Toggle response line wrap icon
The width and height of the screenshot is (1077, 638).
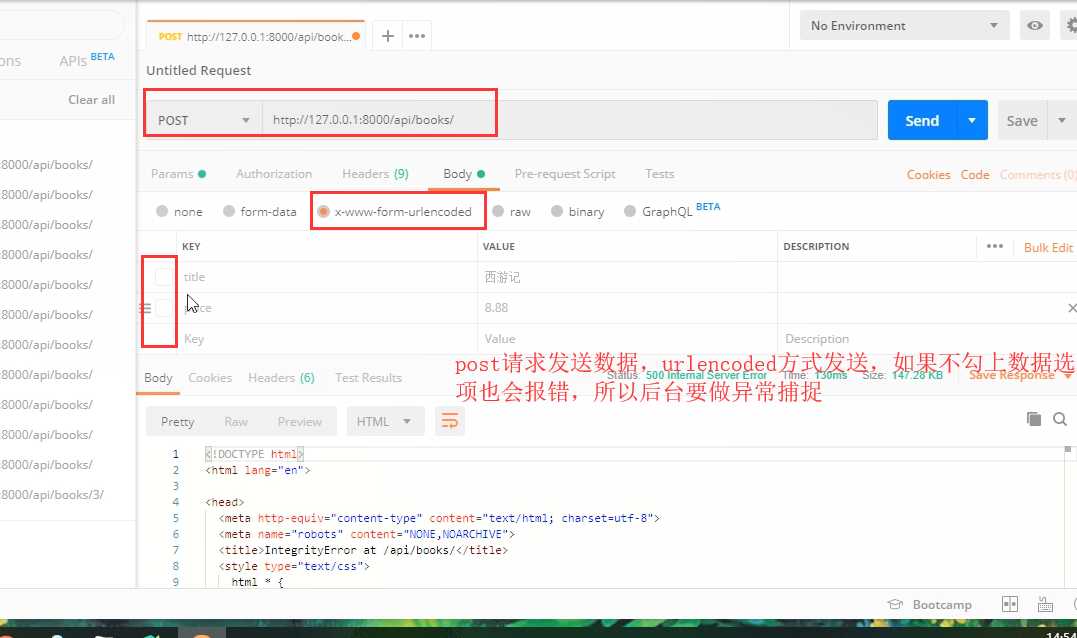click(450, 421)
